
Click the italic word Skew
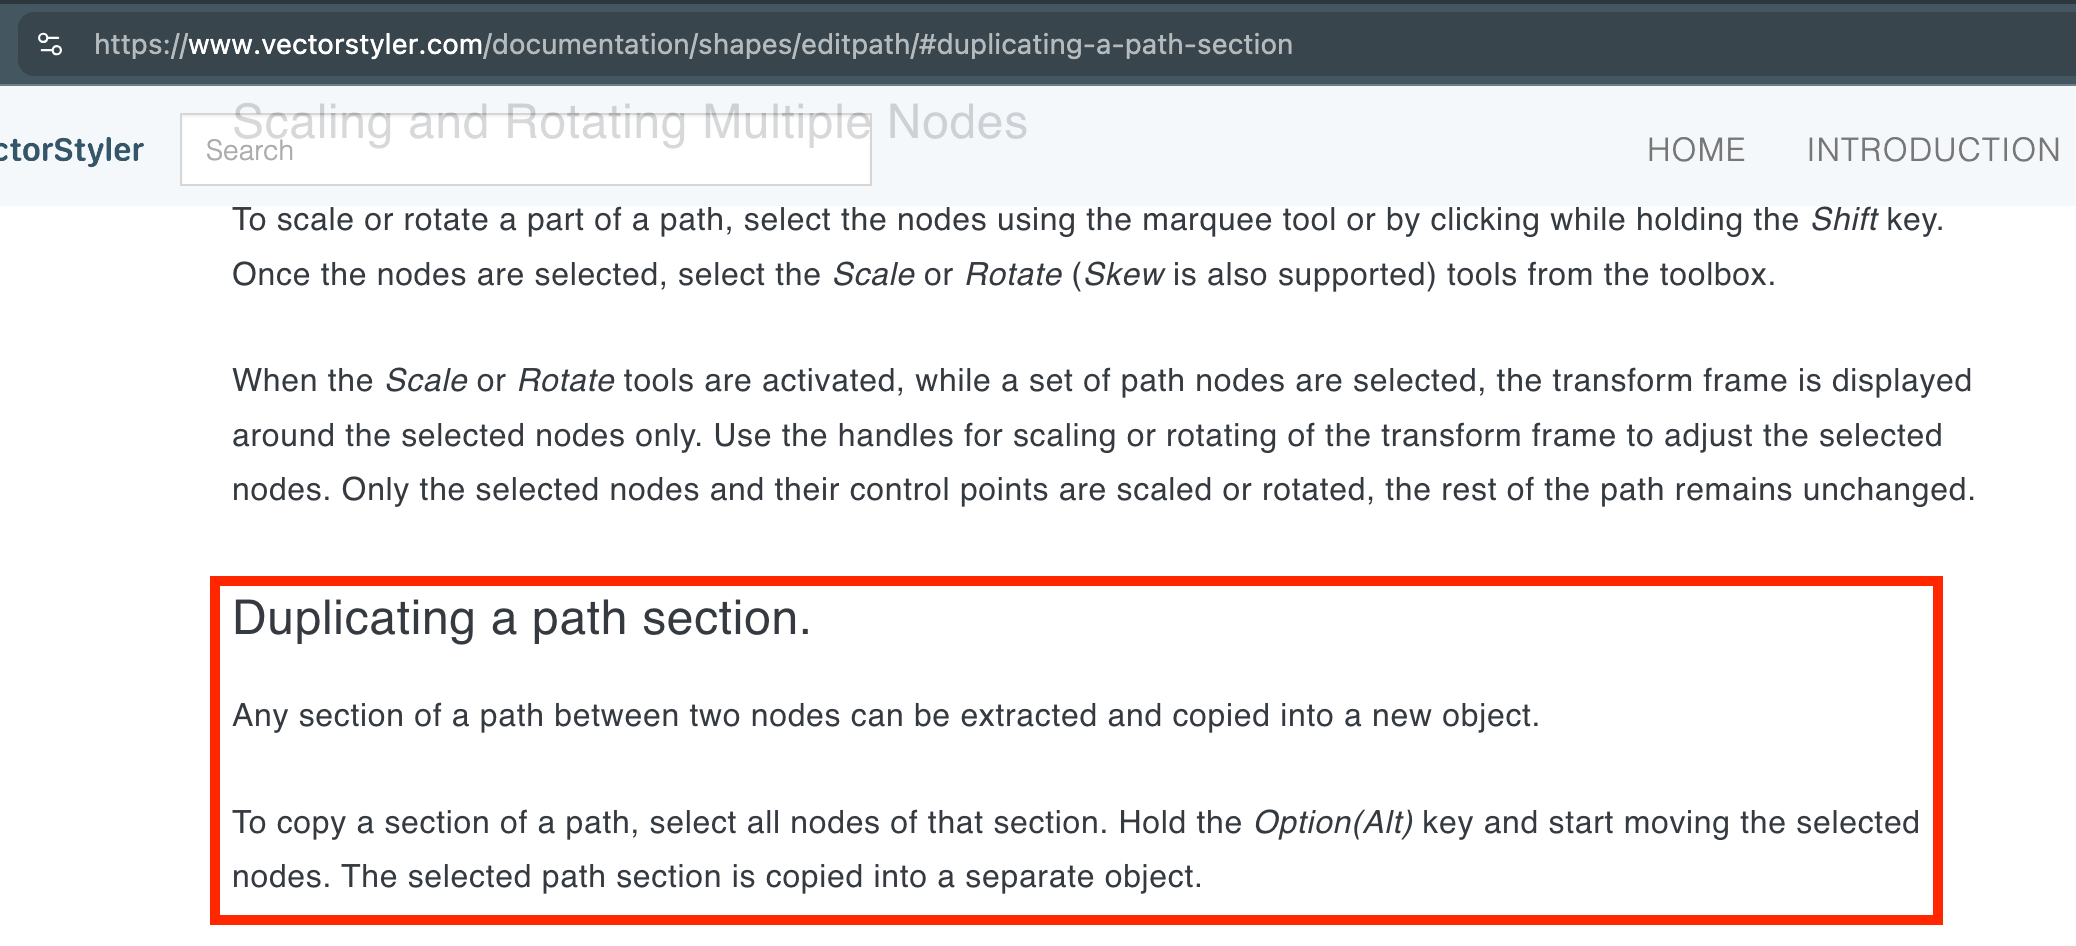click(1123, 274)
